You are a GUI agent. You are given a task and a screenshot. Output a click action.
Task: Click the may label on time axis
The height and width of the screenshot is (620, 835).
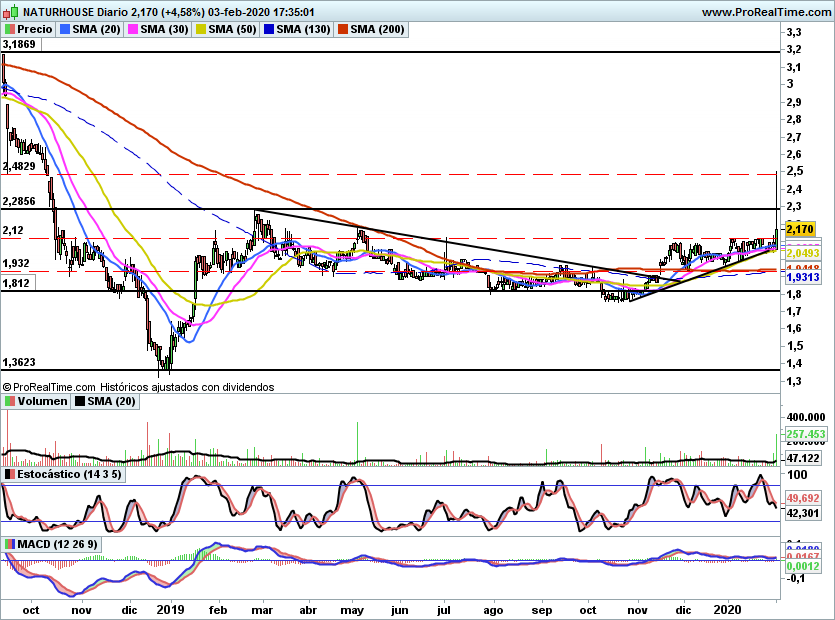(352, 610)
